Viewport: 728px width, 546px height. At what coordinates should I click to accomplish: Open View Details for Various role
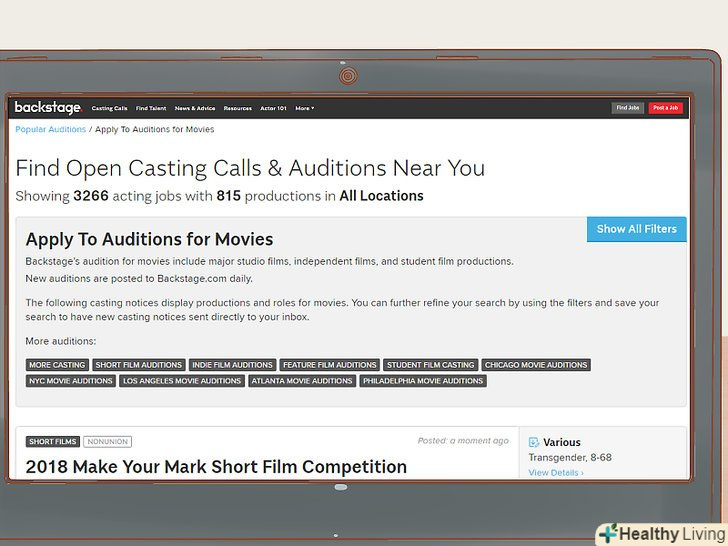click(556, 472)
